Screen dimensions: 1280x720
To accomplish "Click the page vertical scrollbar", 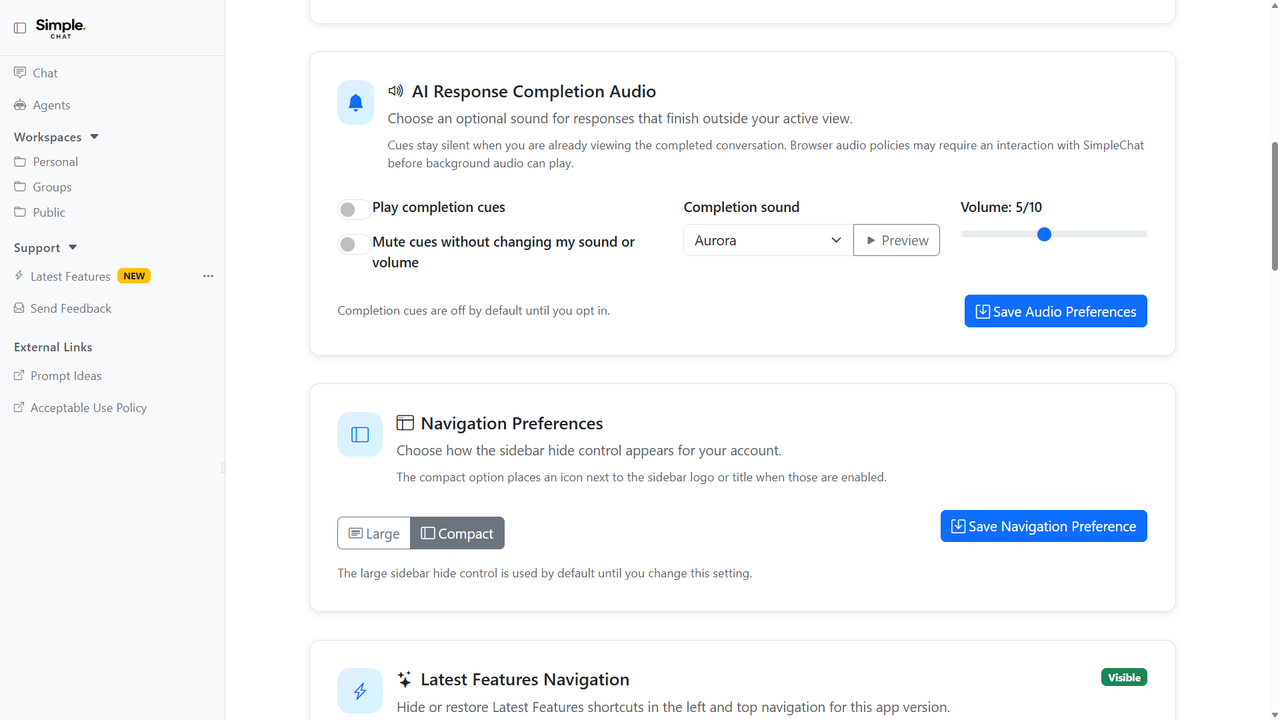I will click(1274, 205).
